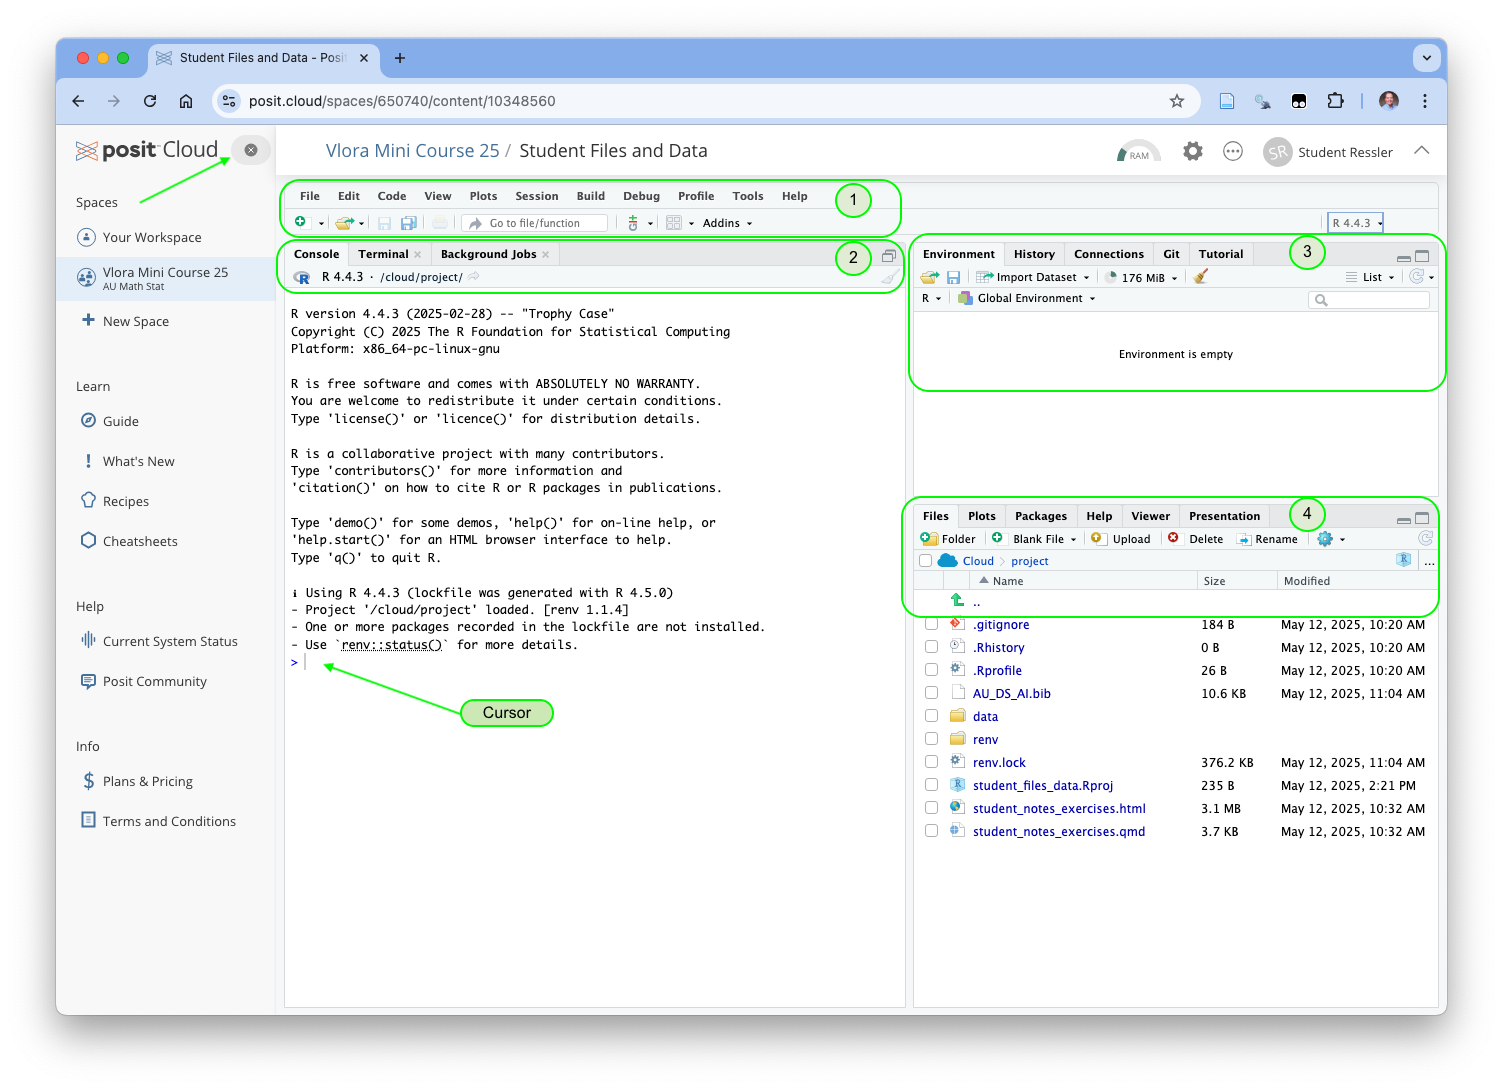Viewport: 1503px width, 1089px height.
Task: Refresh the Environment pane
Action: click(x=1417, y=276)
